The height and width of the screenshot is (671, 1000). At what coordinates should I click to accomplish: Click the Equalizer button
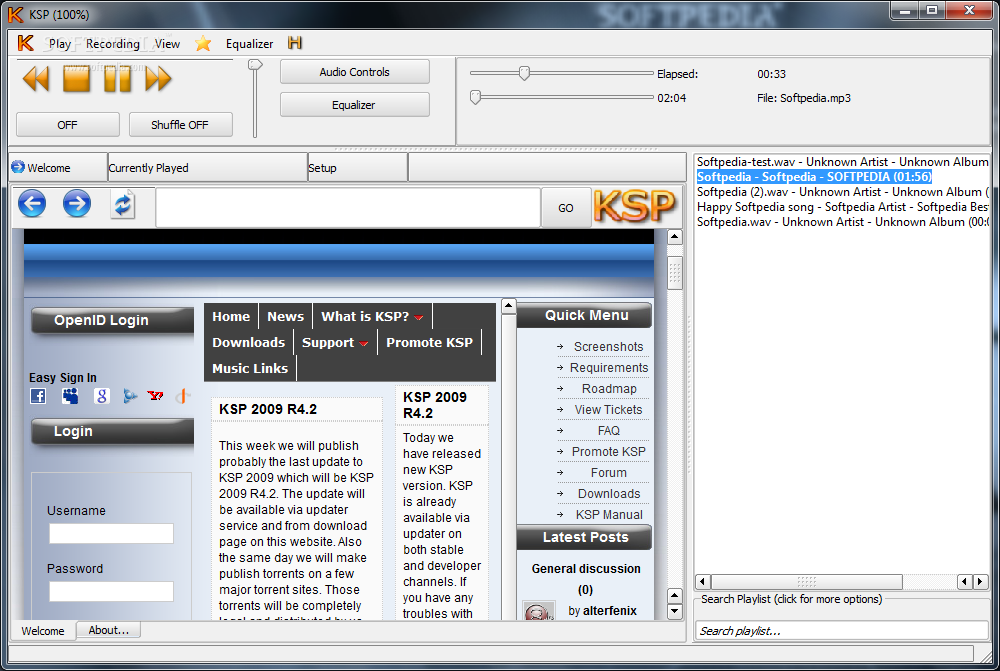(355, 105)
